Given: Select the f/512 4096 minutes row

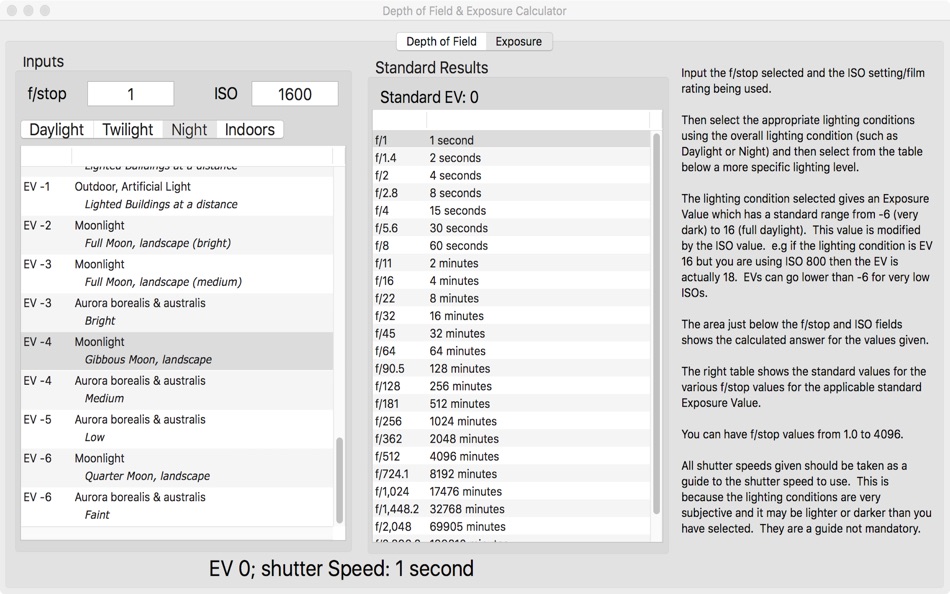Looking at the screenshot, I should (511, 456).
